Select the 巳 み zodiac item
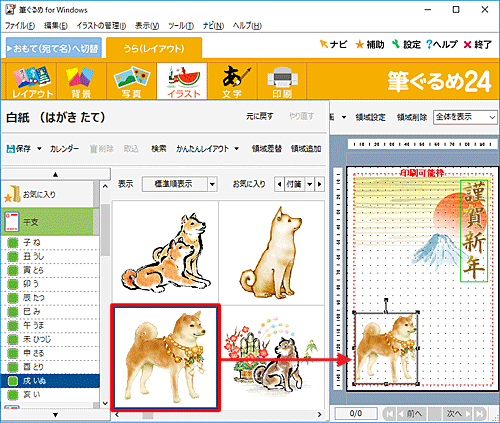 click(x=50, y=312)
